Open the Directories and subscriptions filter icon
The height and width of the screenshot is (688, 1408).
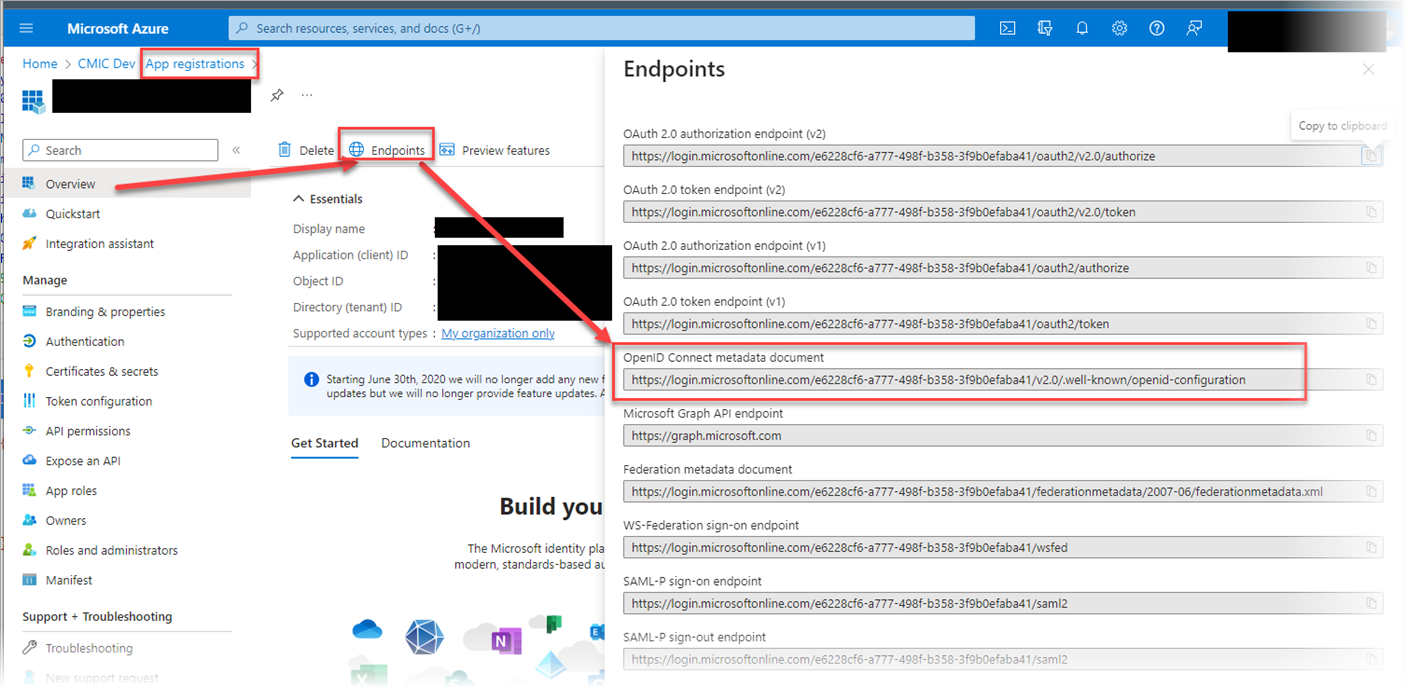[1045, 28]
